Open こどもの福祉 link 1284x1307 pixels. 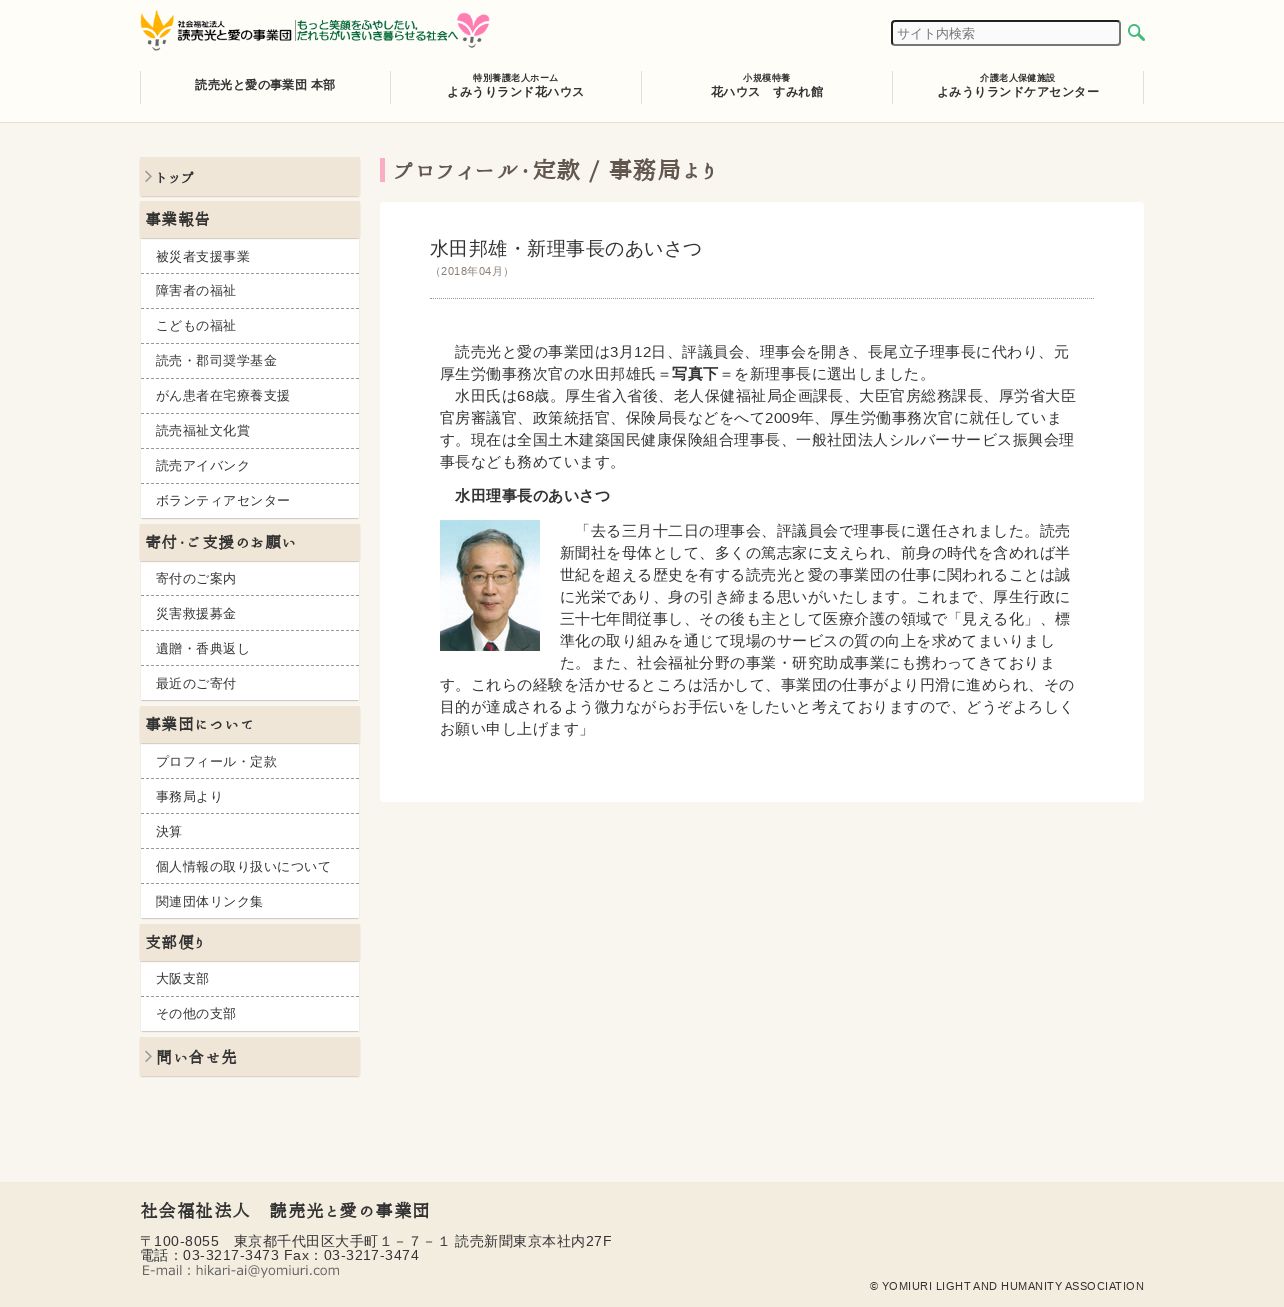[250, 326]
